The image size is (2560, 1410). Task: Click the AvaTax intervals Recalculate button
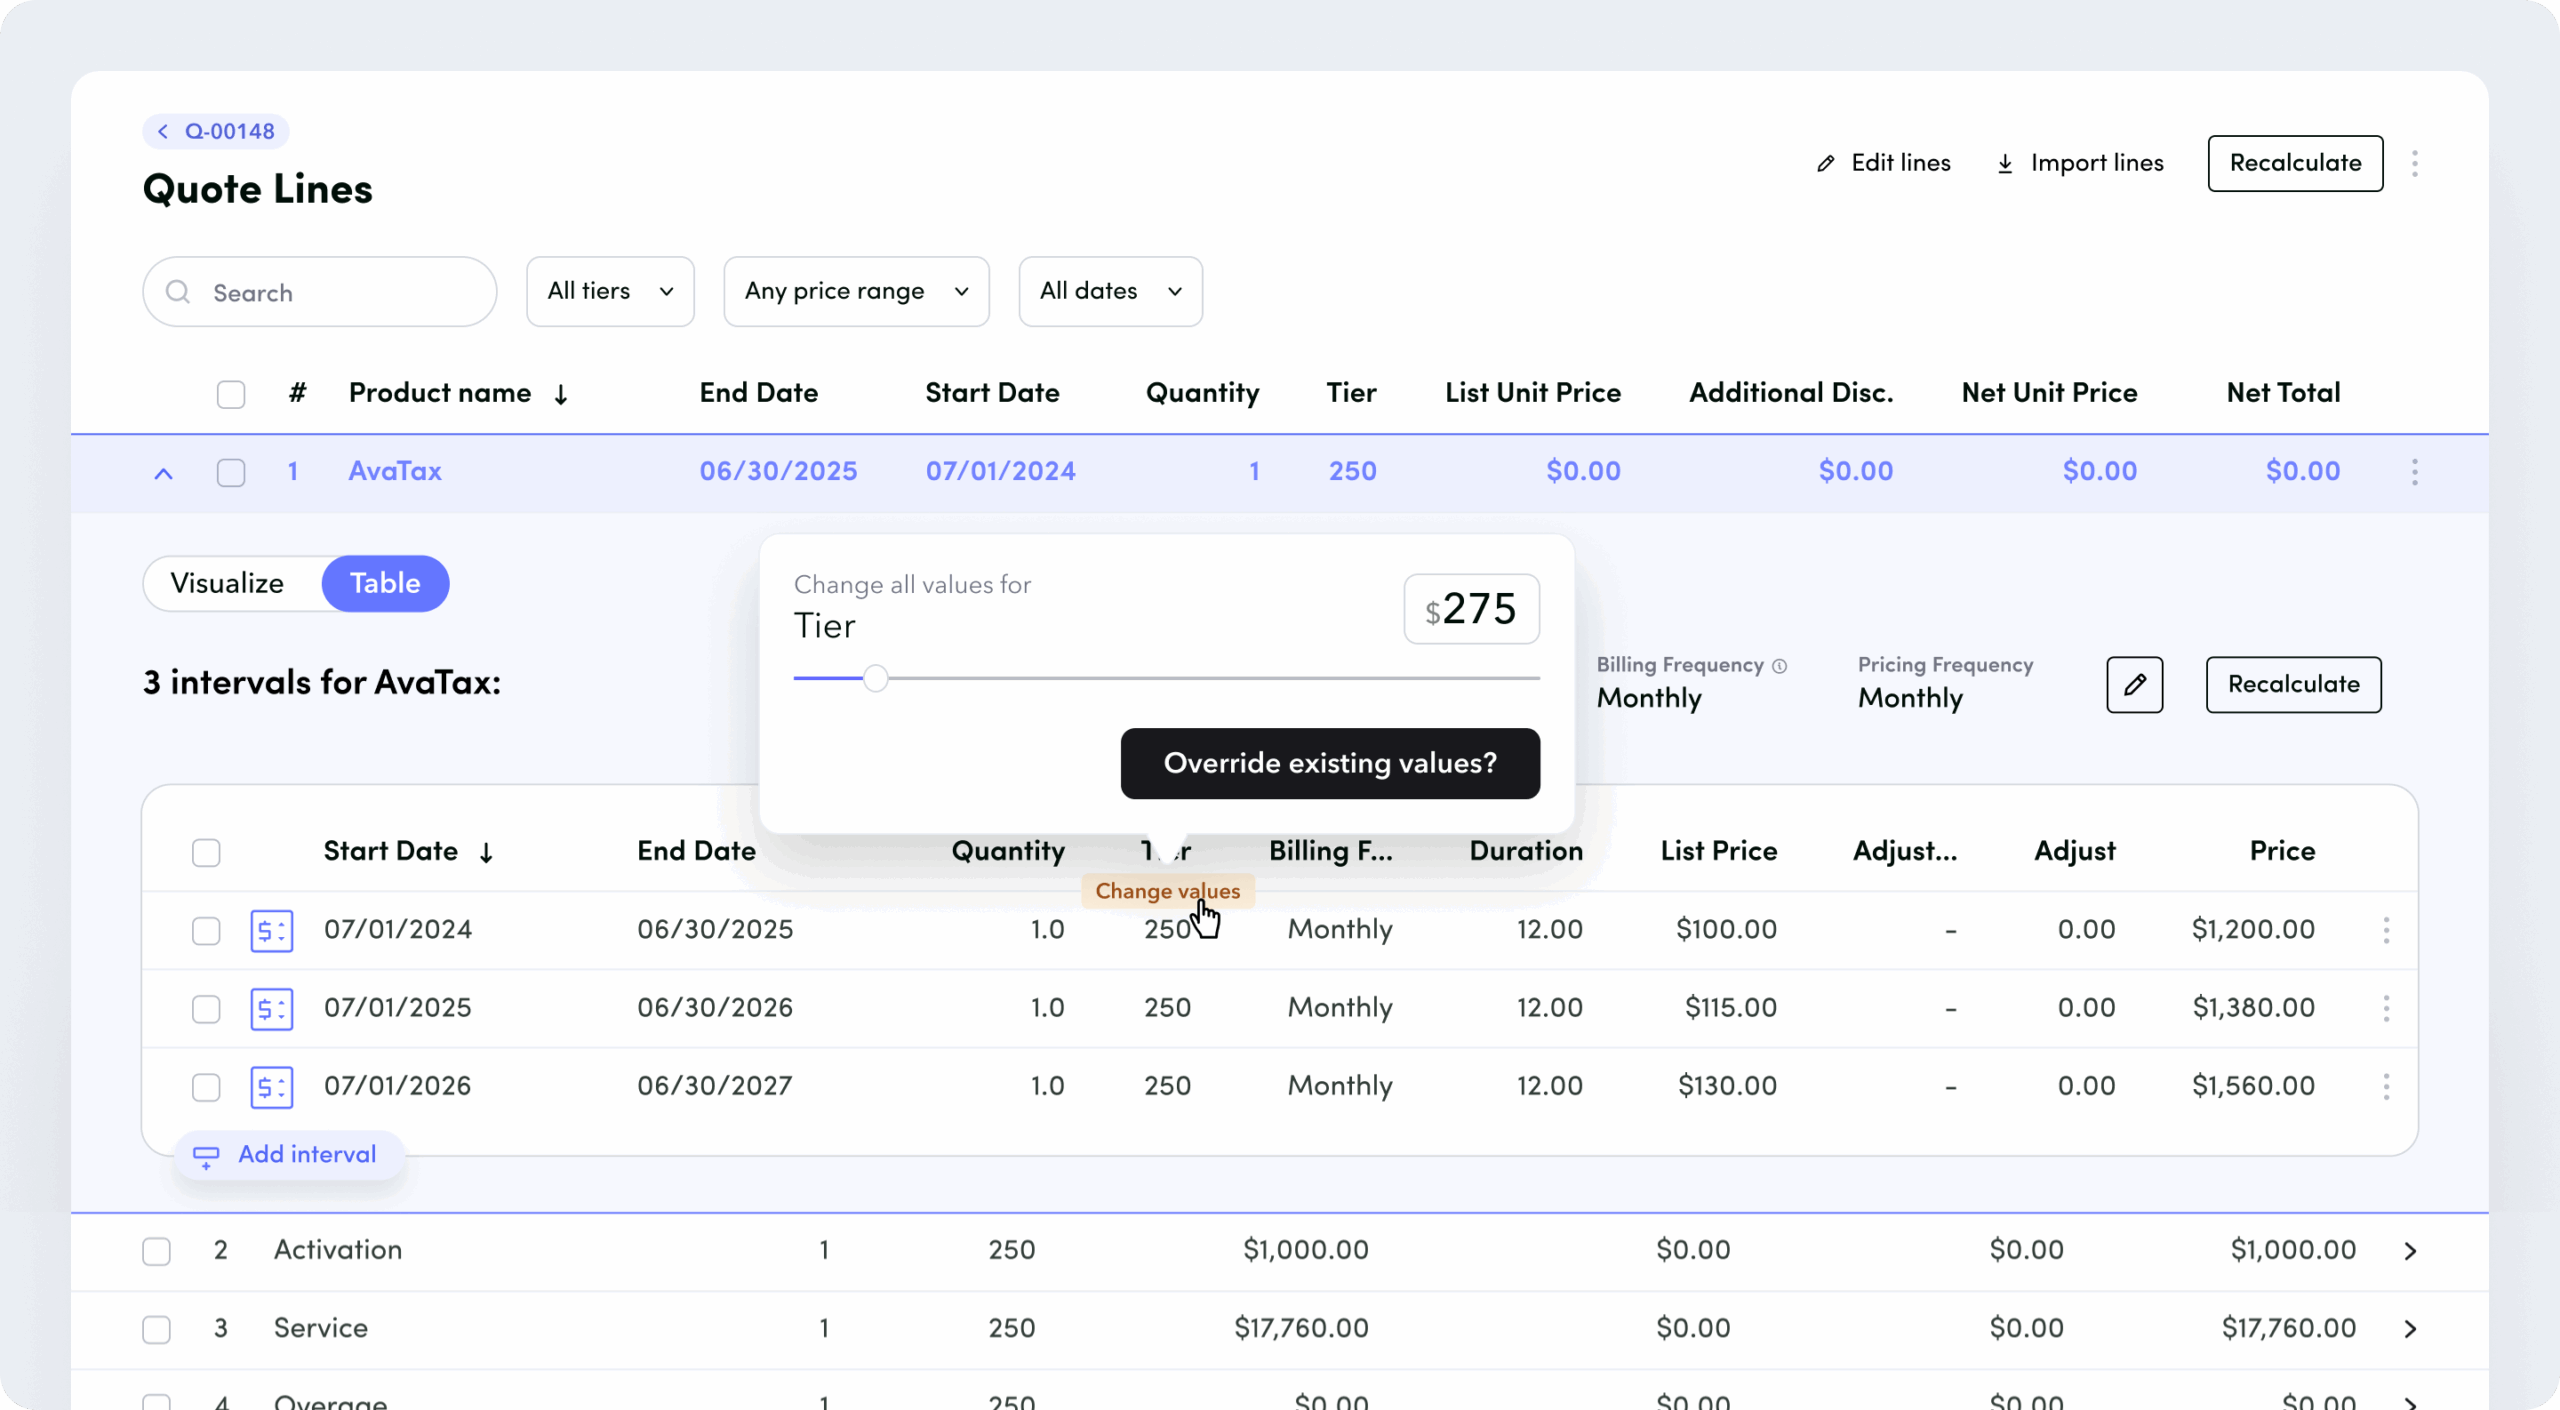[2294, 684]
